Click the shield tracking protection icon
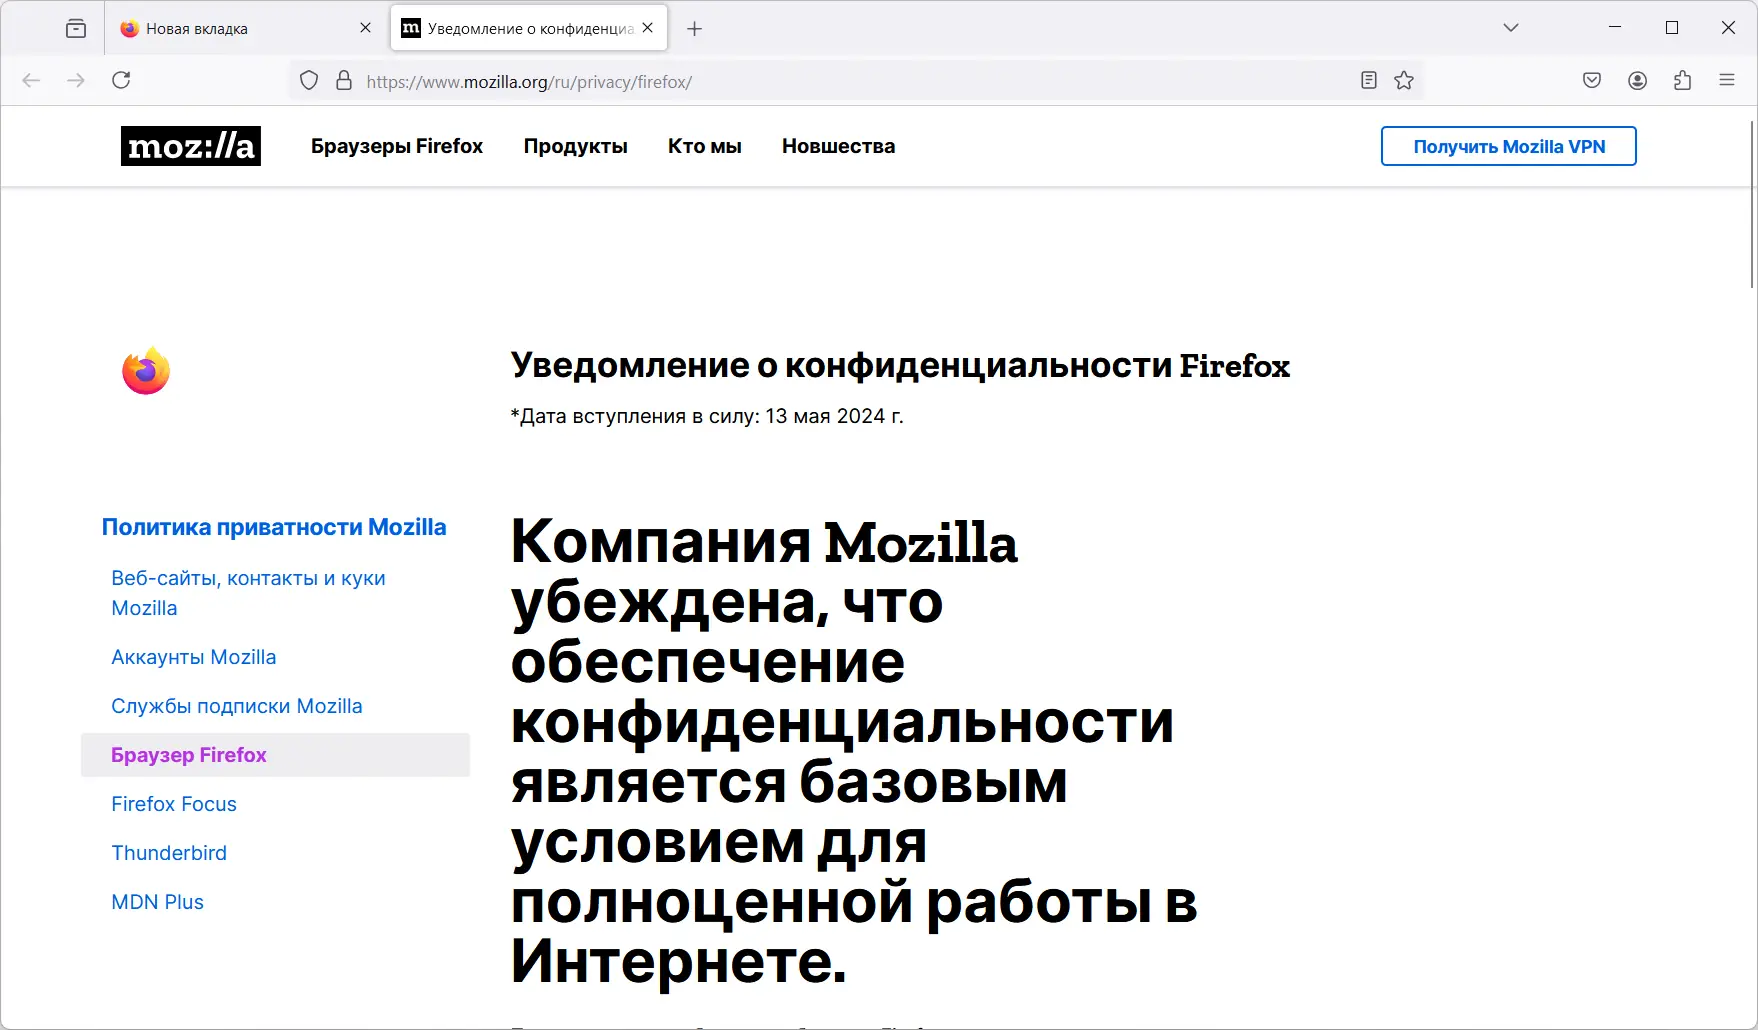This screenshot has width=1758, height=1030. 308,80
